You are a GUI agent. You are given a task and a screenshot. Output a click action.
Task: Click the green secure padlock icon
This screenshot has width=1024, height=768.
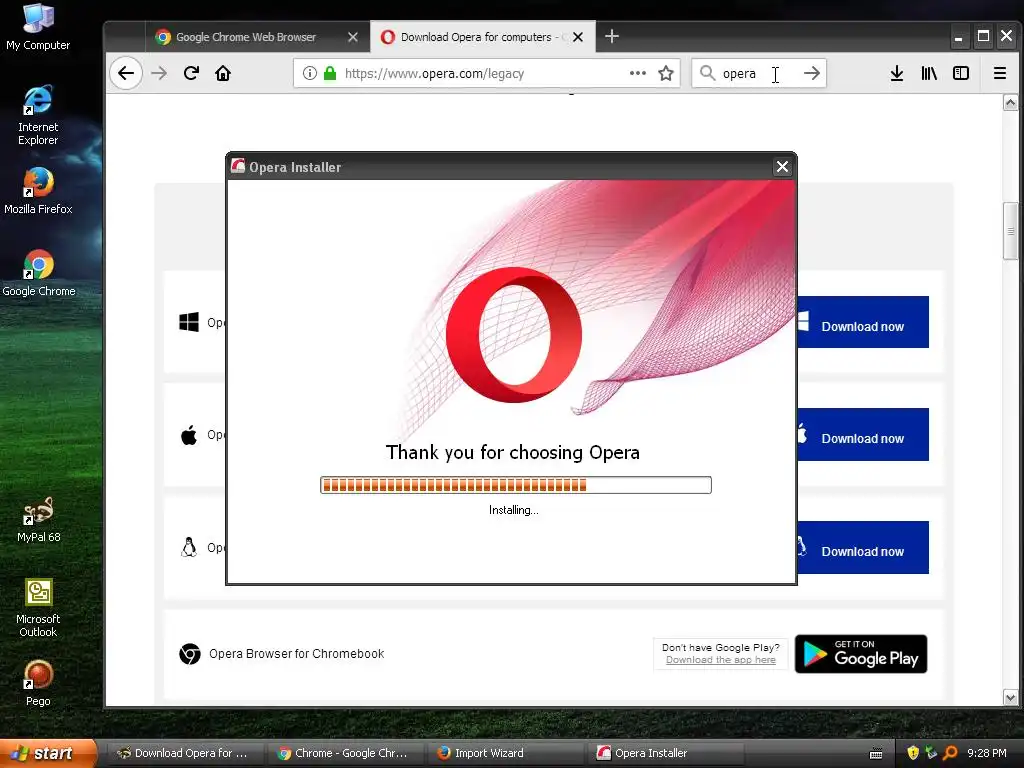[x=330, y=73]
